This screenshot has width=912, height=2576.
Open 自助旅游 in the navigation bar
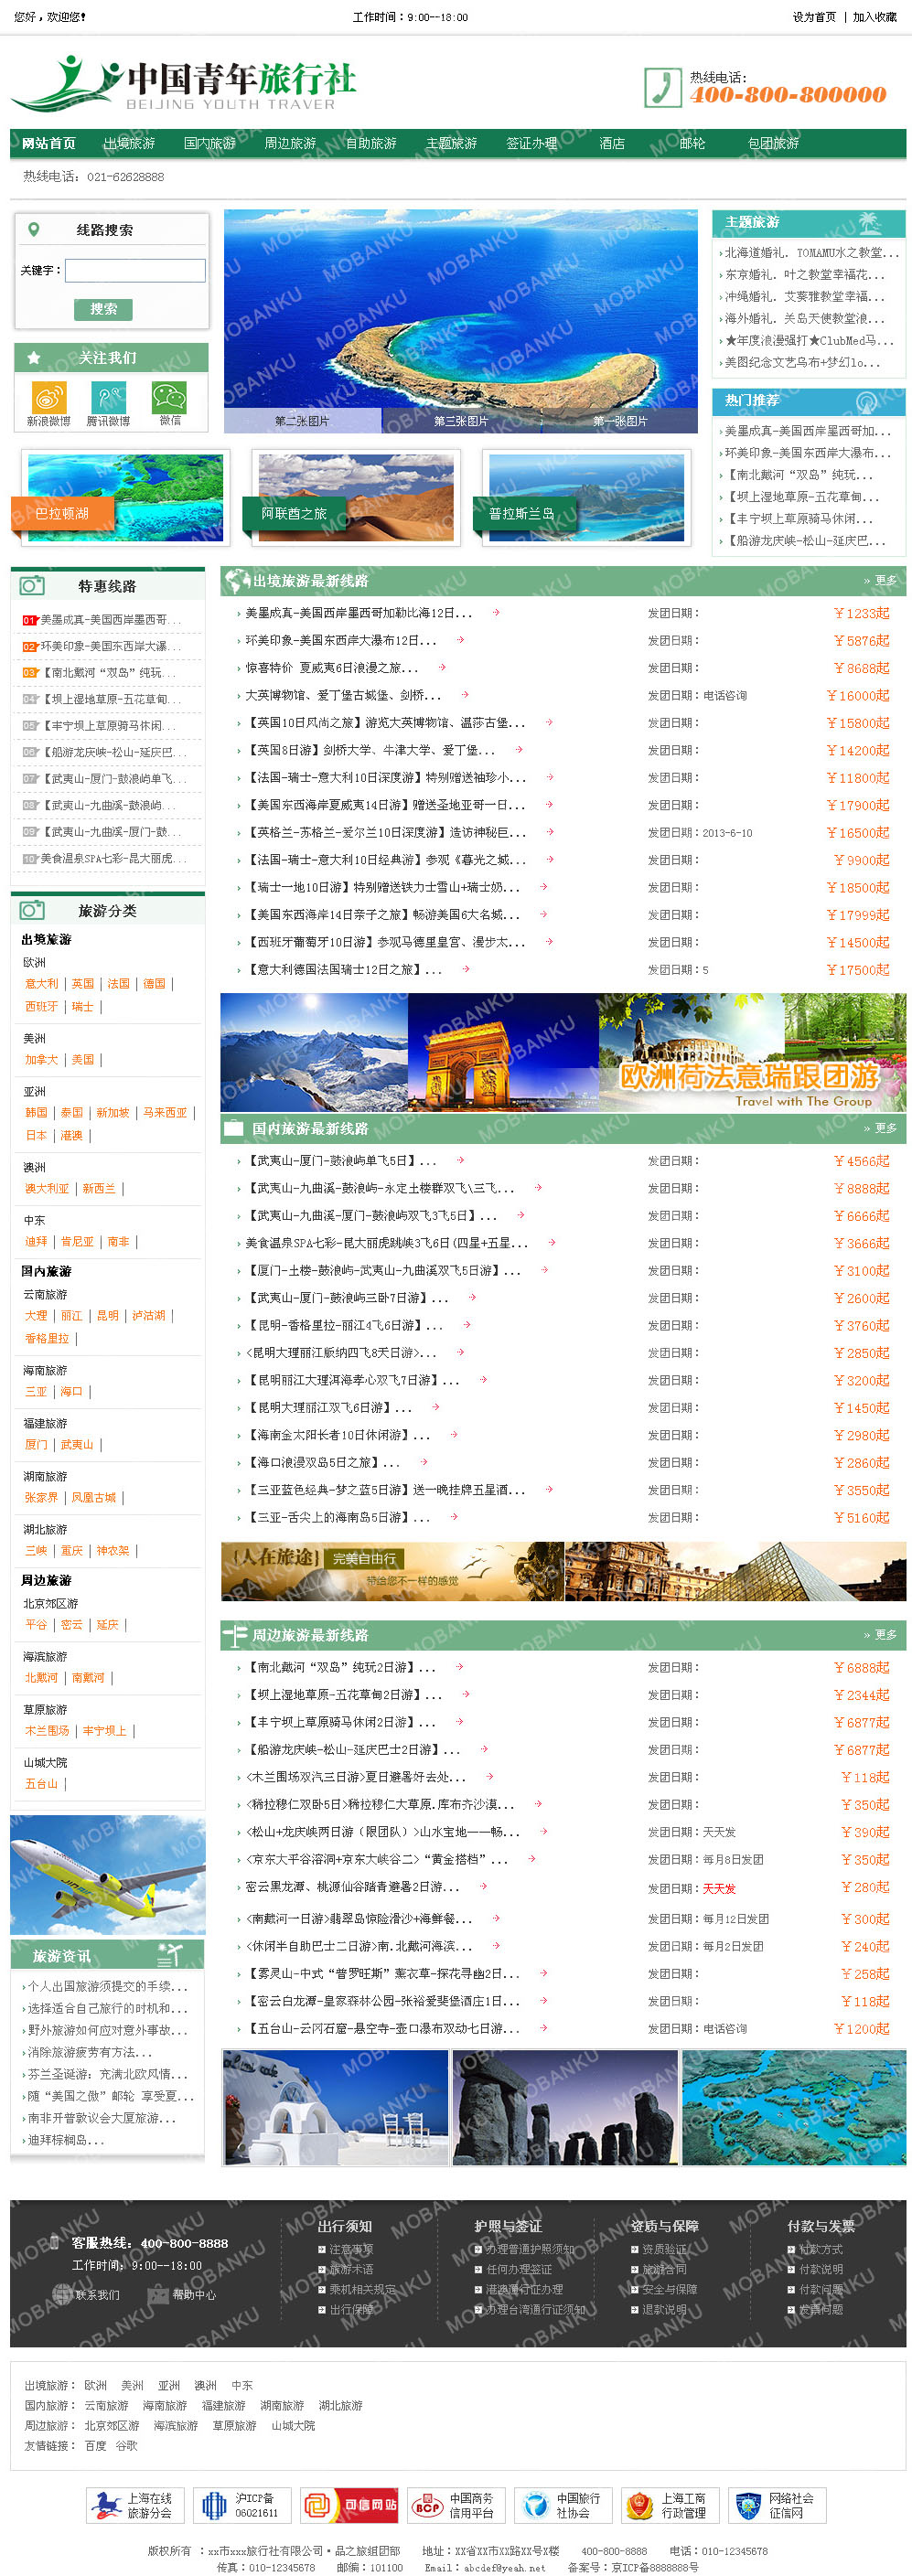371,144
